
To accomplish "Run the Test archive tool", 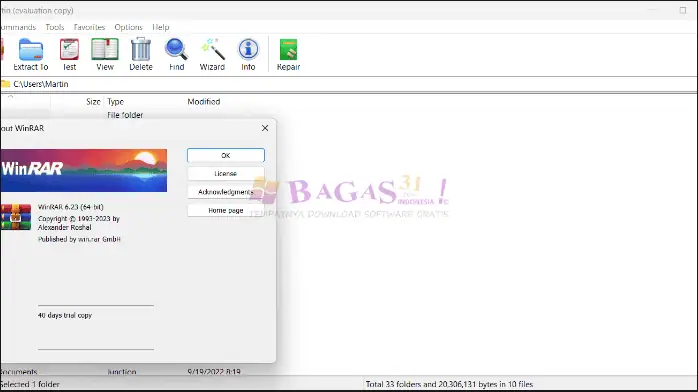I will pyautogui.click(x=69, y=54).
